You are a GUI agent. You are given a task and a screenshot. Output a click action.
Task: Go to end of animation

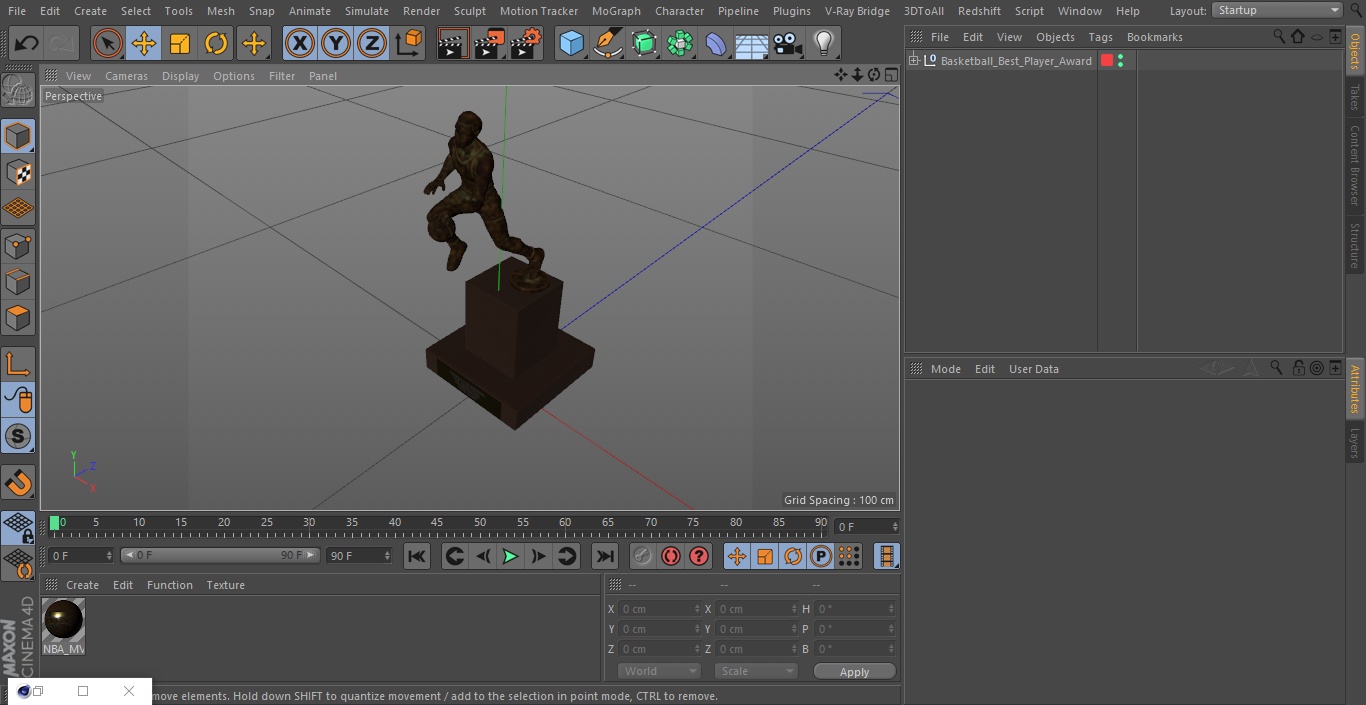click(605, 556)
